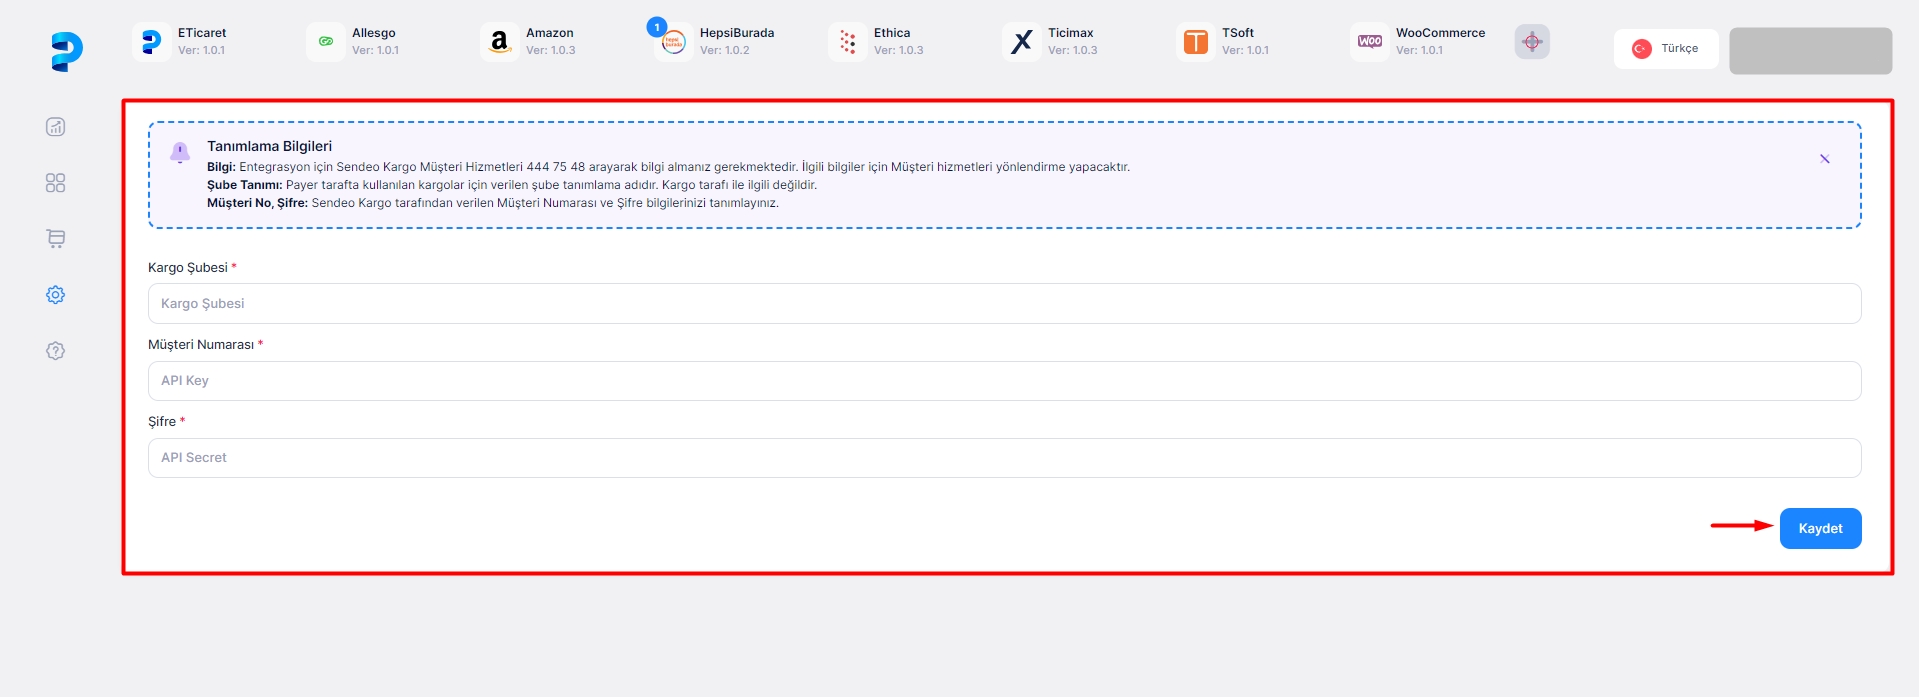Click the crosshair target icon in top bar
Image resolution: width=1919 pixels, height=697 pixels.
point(1531,42)
